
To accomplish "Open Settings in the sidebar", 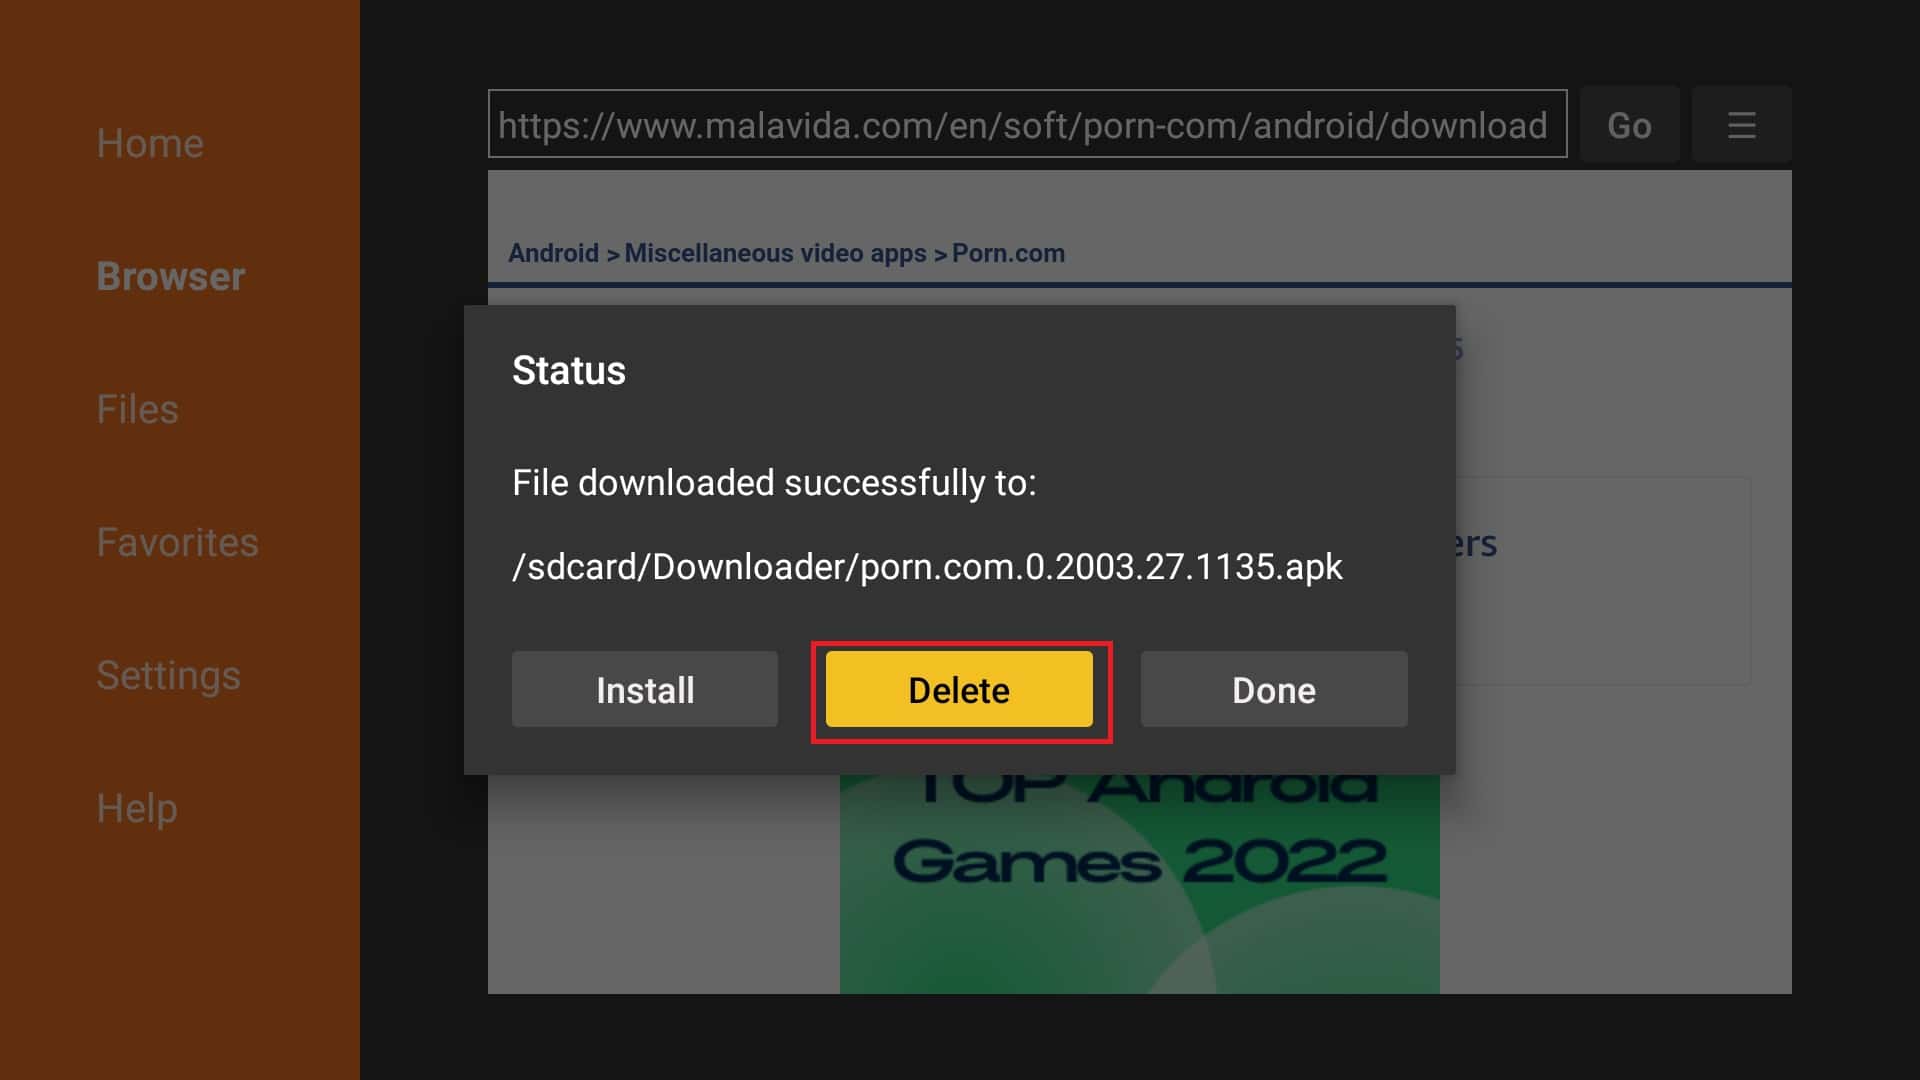I will pyautogui.click(x=168, y=675).
